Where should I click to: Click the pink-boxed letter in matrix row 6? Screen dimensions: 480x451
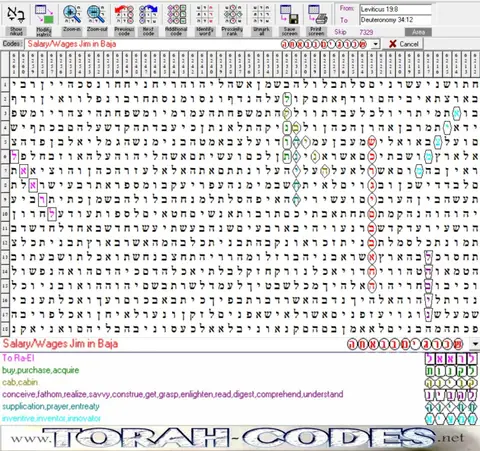[x=14, y=156]
